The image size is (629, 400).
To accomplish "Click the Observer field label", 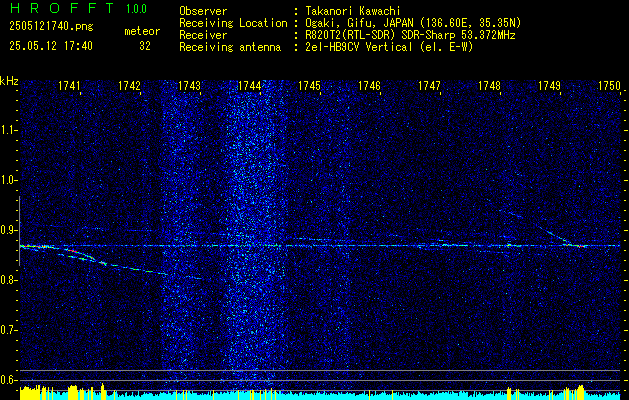I will click(203, 11).
